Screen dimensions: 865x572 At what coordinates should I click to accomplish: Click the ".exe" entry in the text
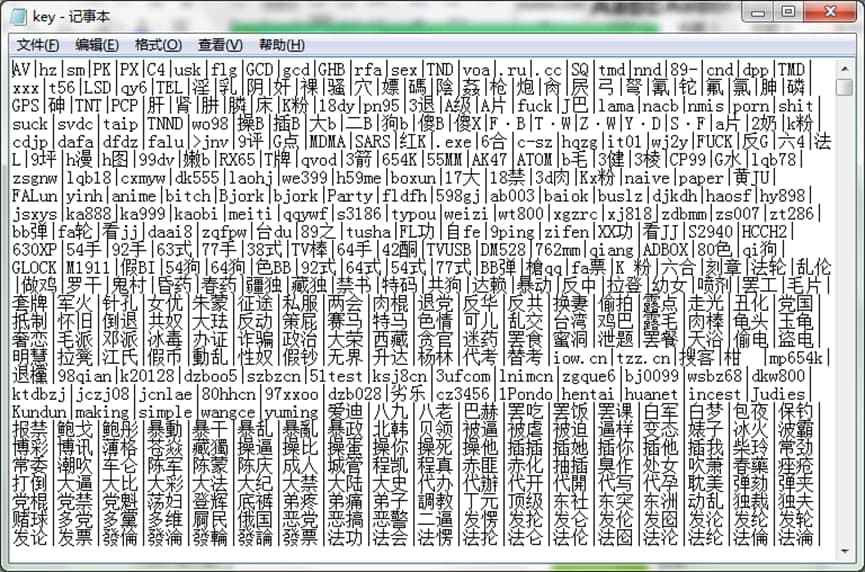point(453,142)
